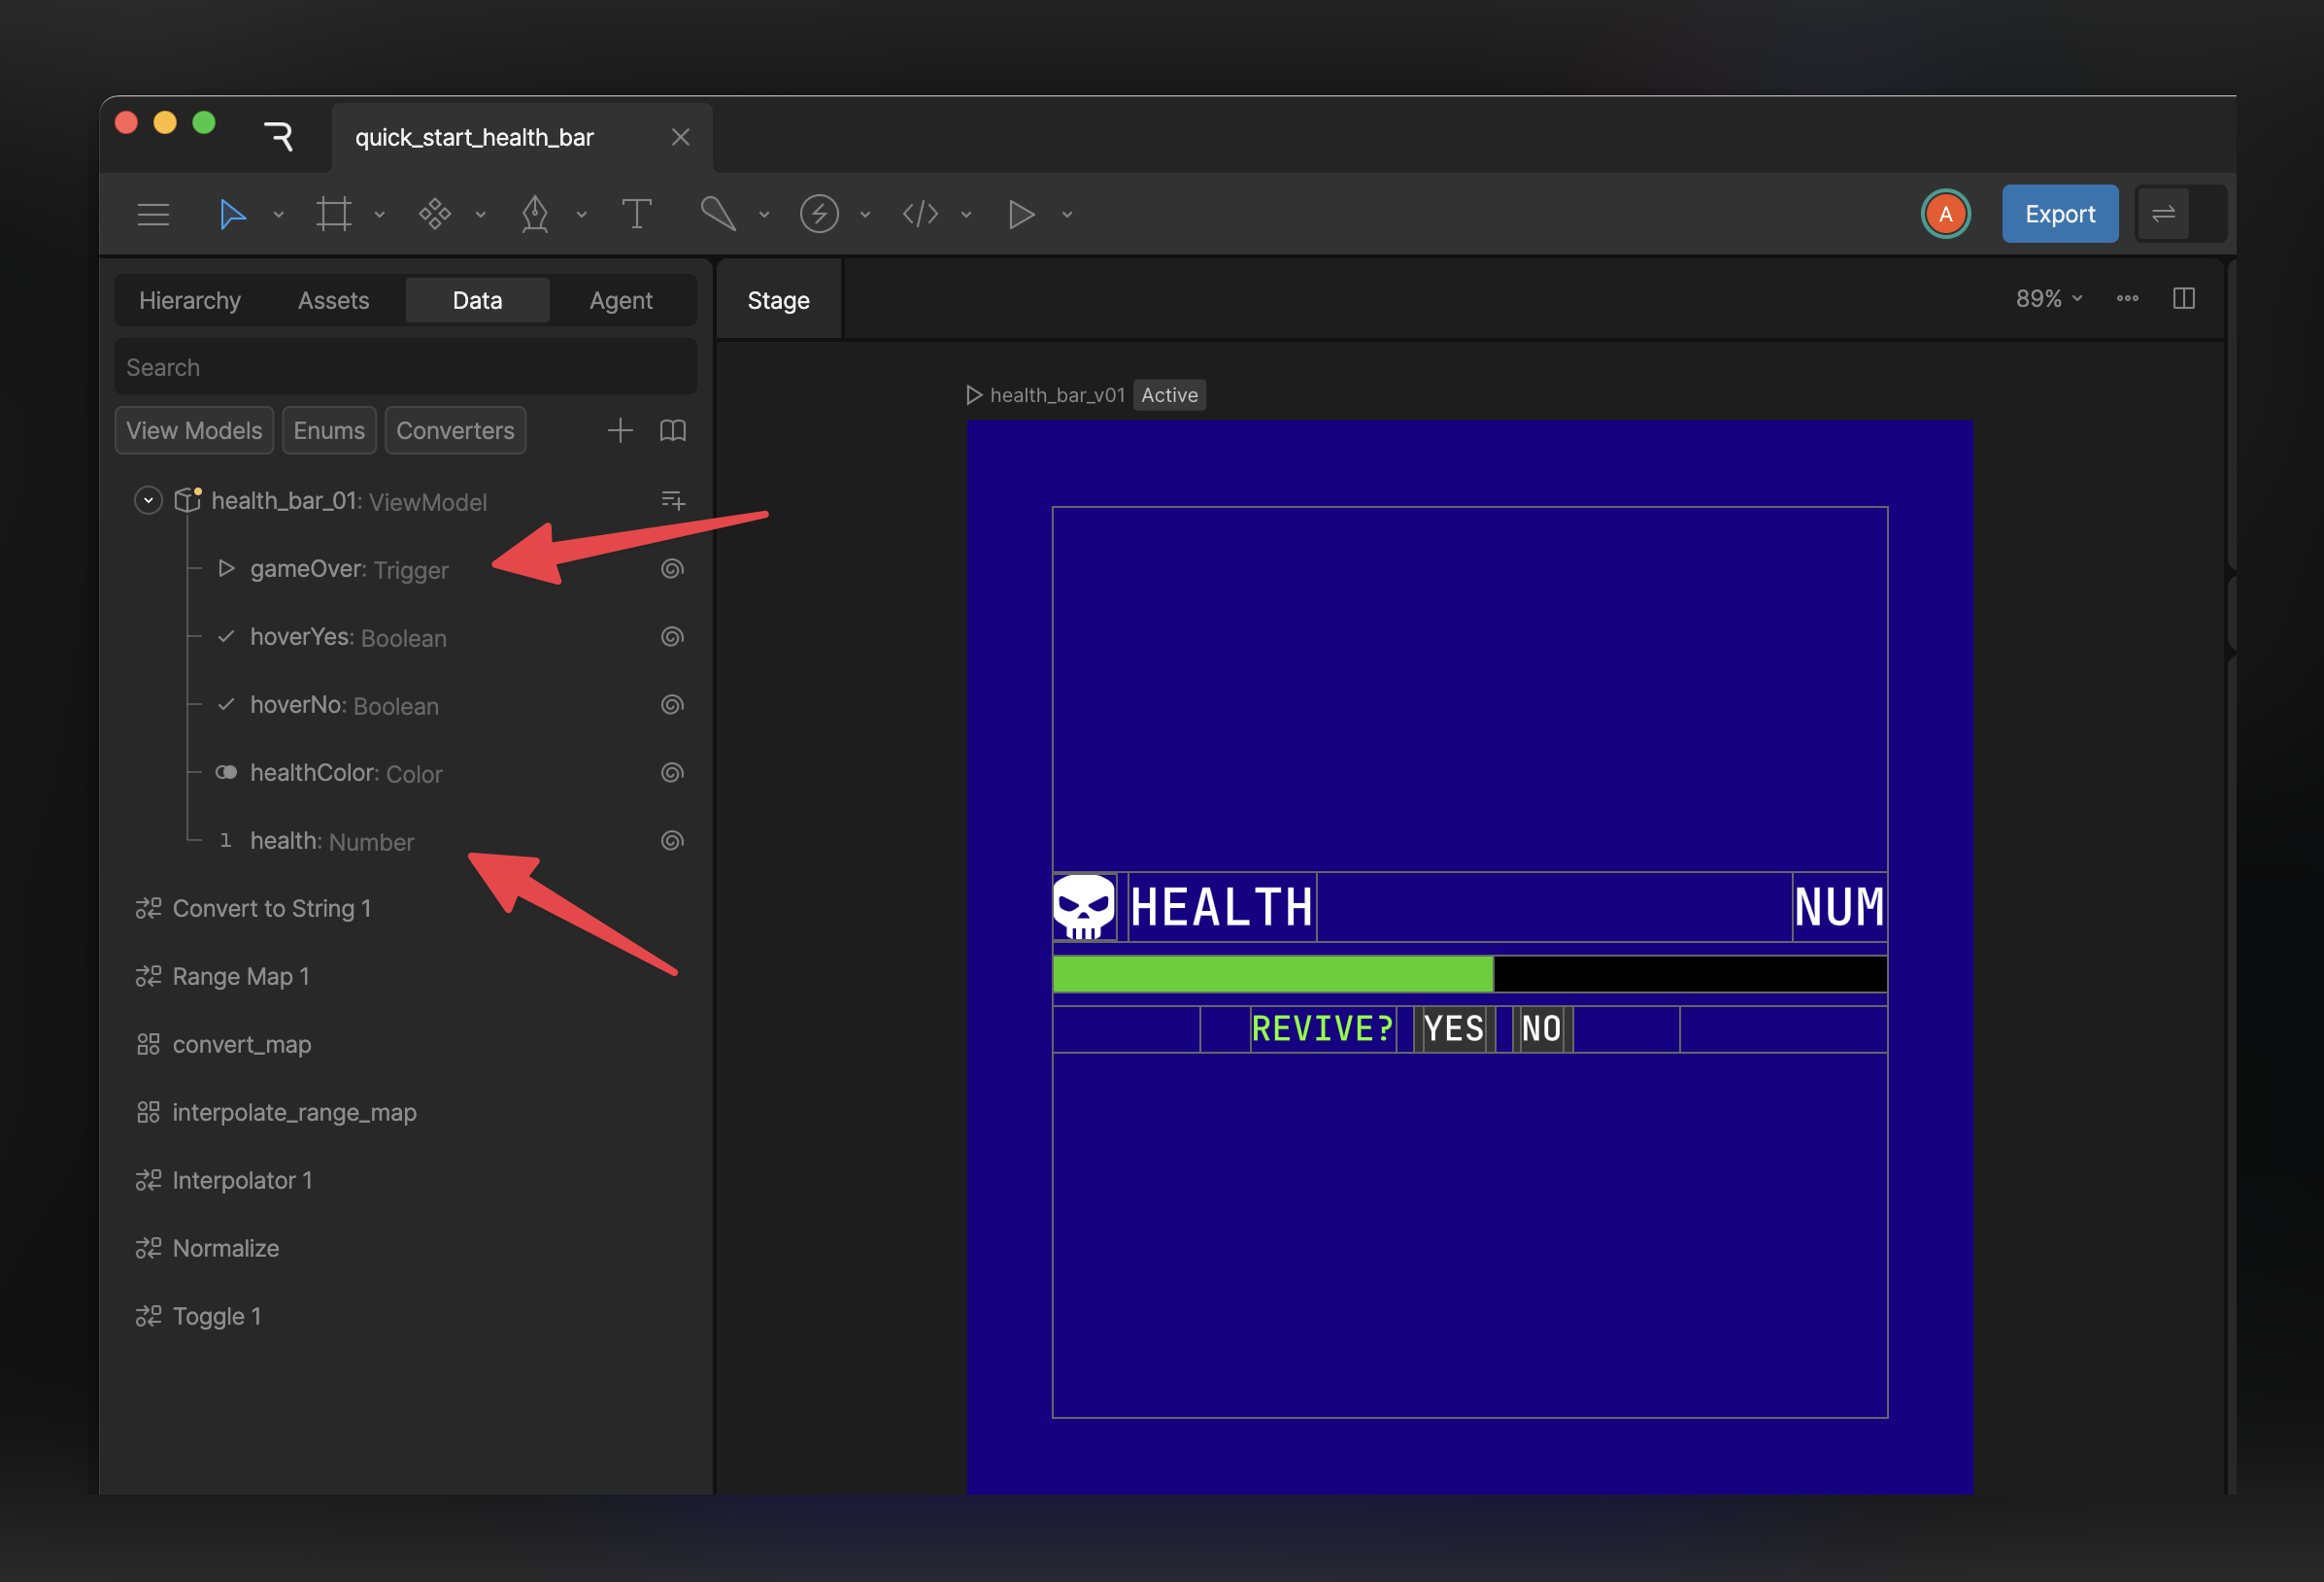The height and width of the screenshot is (1582, 2324).
Task: Select the arrow Select tool
Action: click(x=232, y=214)
